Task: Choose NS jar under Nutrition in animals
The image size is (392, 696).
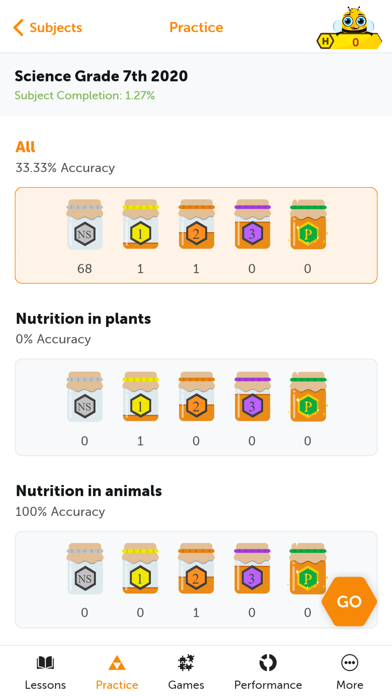Action: tap(84, 568)
